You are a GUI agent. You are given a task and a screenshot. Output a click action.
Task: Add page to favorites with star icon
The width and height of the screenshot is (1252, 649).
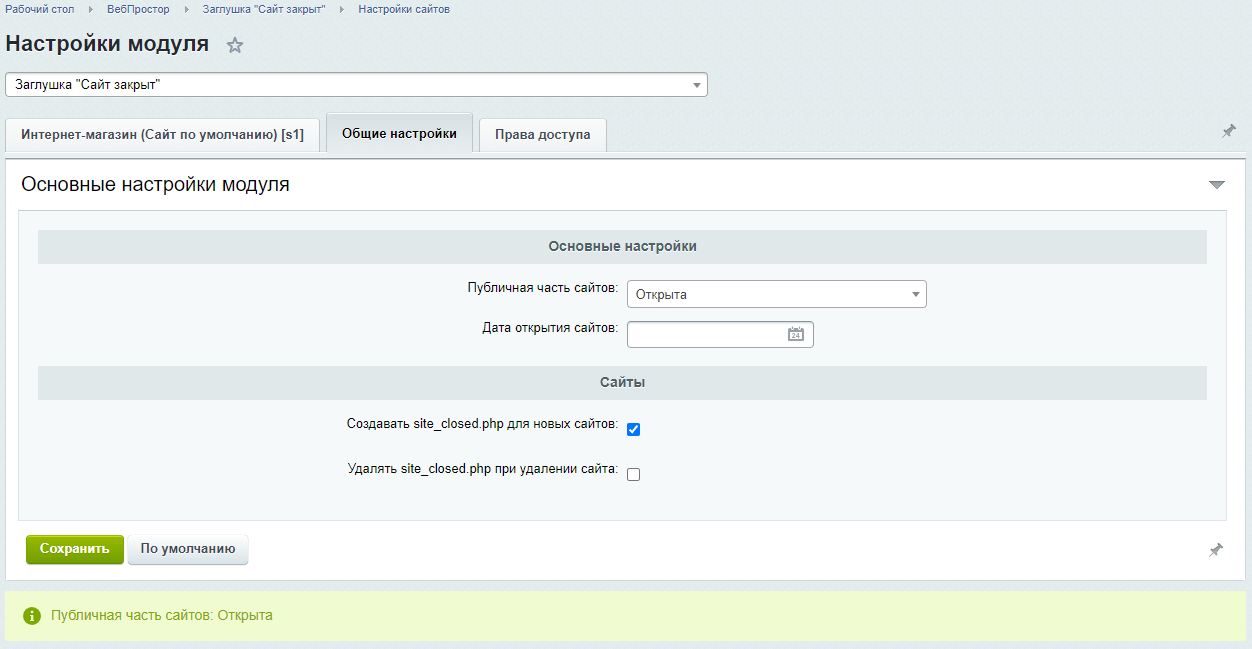coord(235,45)
